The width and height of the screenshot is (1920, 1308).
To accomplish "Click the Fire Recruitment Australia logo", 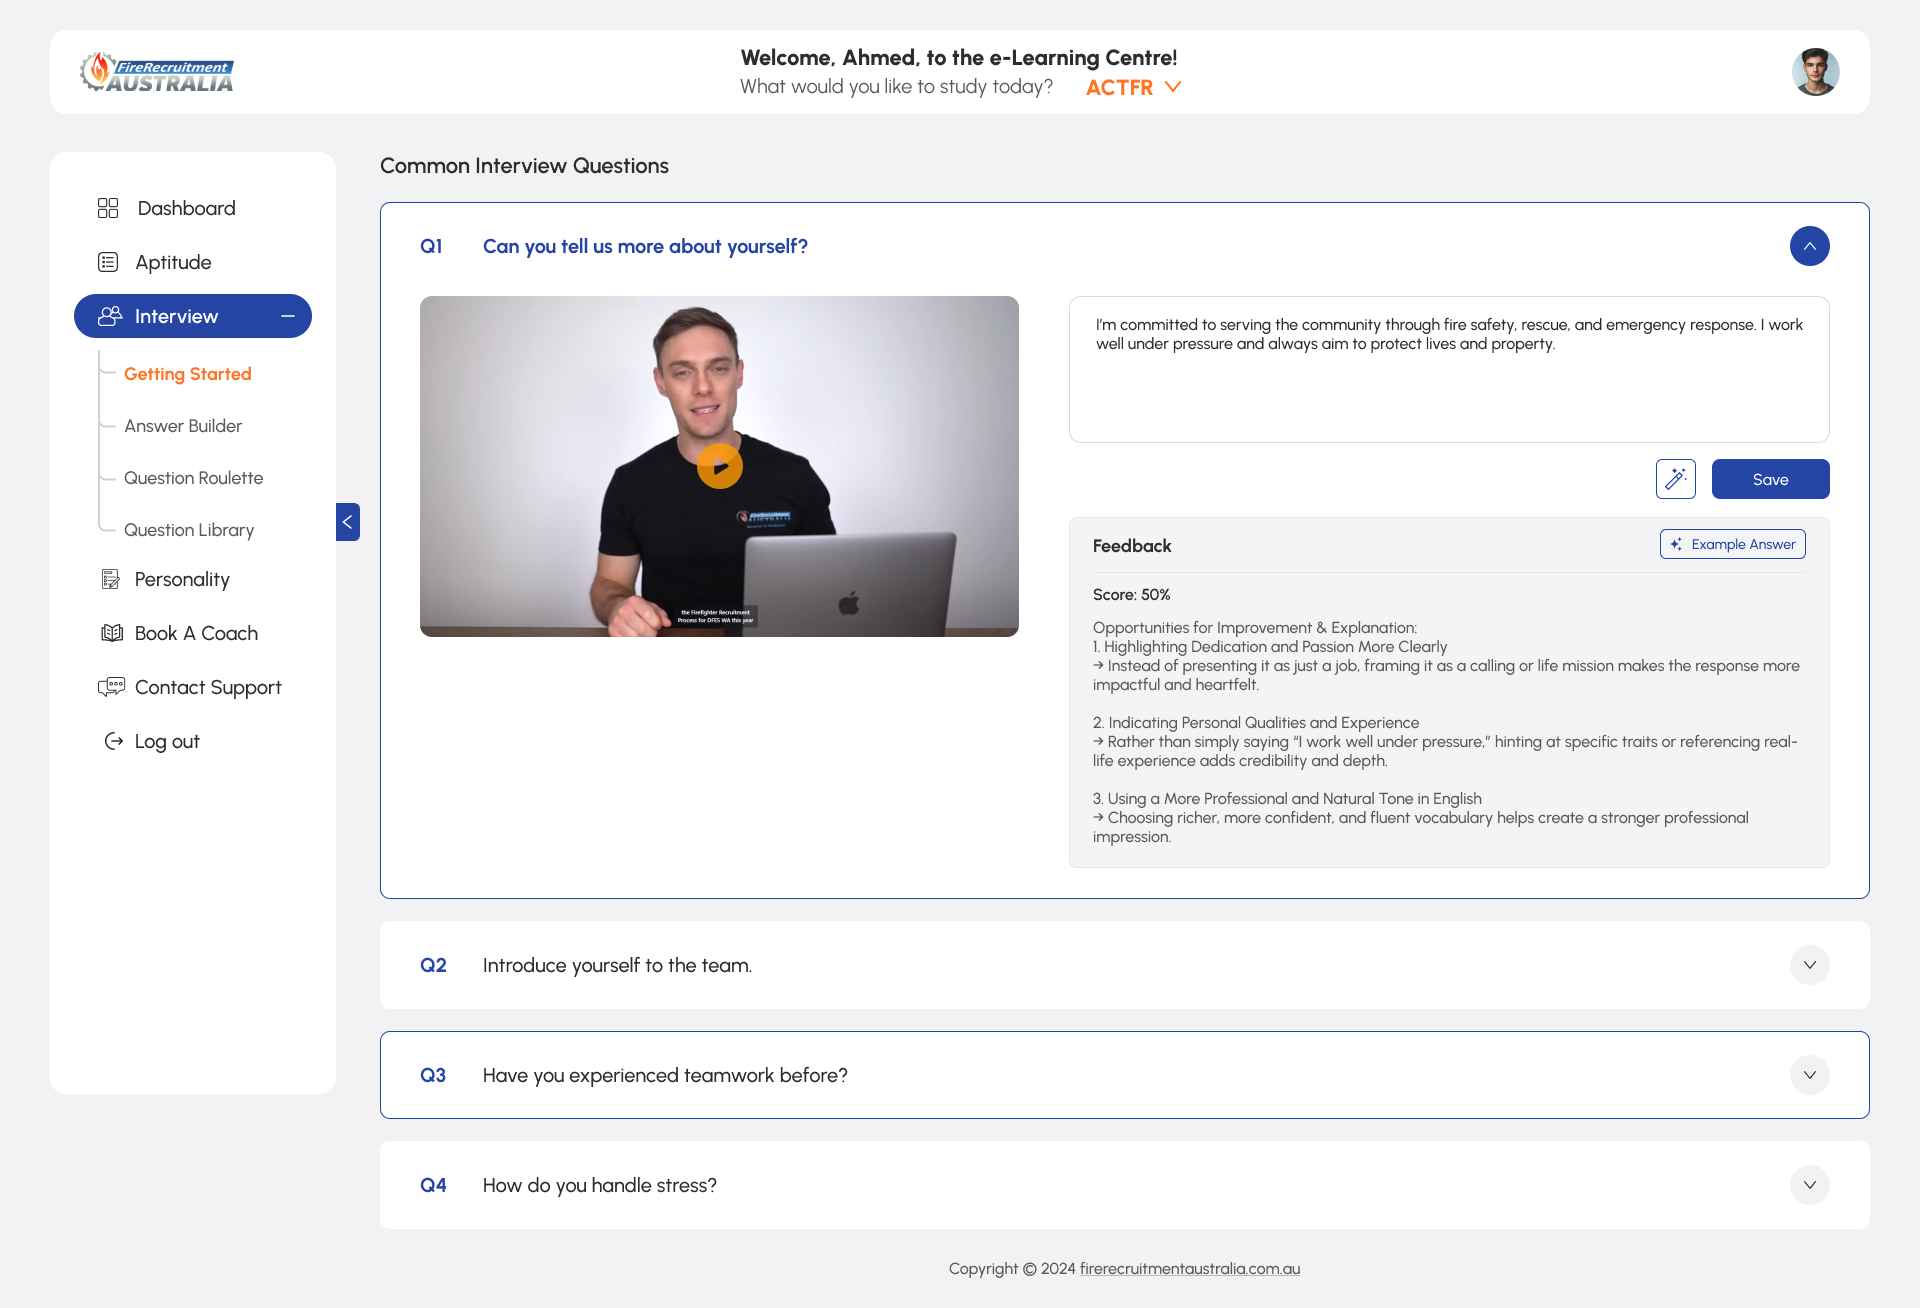I will coord(157,72).
